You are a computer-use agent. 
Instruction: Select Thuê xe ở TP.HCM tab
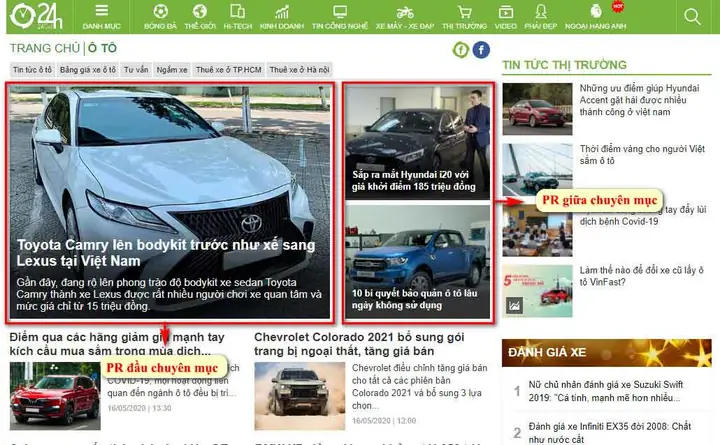229,70
